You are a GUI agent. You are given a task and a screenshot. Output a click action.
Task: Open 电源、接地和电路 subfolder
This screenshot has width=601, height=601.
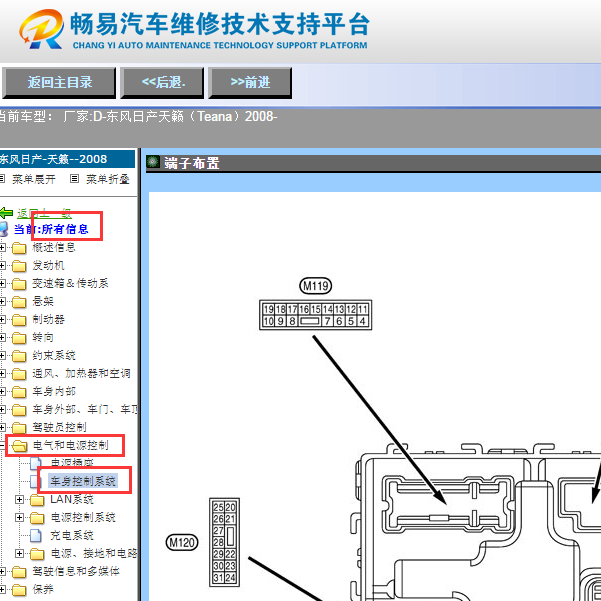94,553
